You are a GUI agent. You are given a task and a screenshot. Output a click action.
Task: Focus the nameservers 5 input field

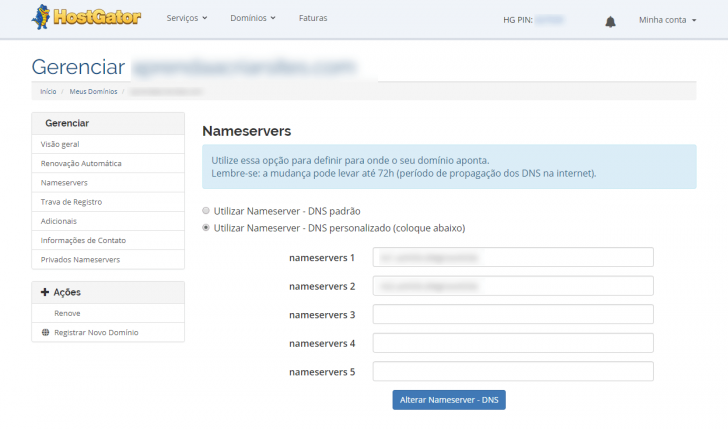point(513,371)
